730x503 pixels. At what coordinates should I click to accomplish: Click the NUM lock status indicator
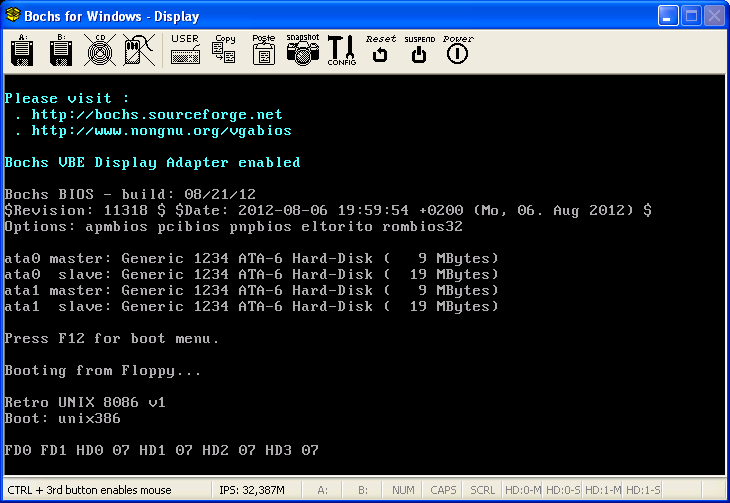click(403, 490)
